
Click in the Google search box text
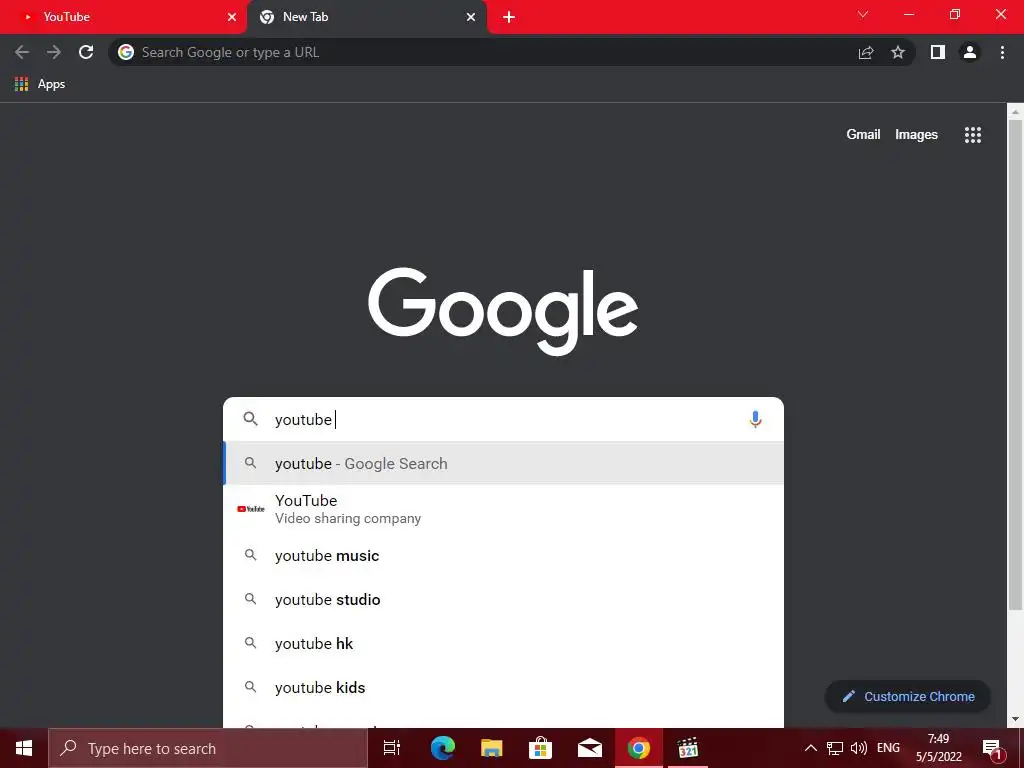click(503, 419)
